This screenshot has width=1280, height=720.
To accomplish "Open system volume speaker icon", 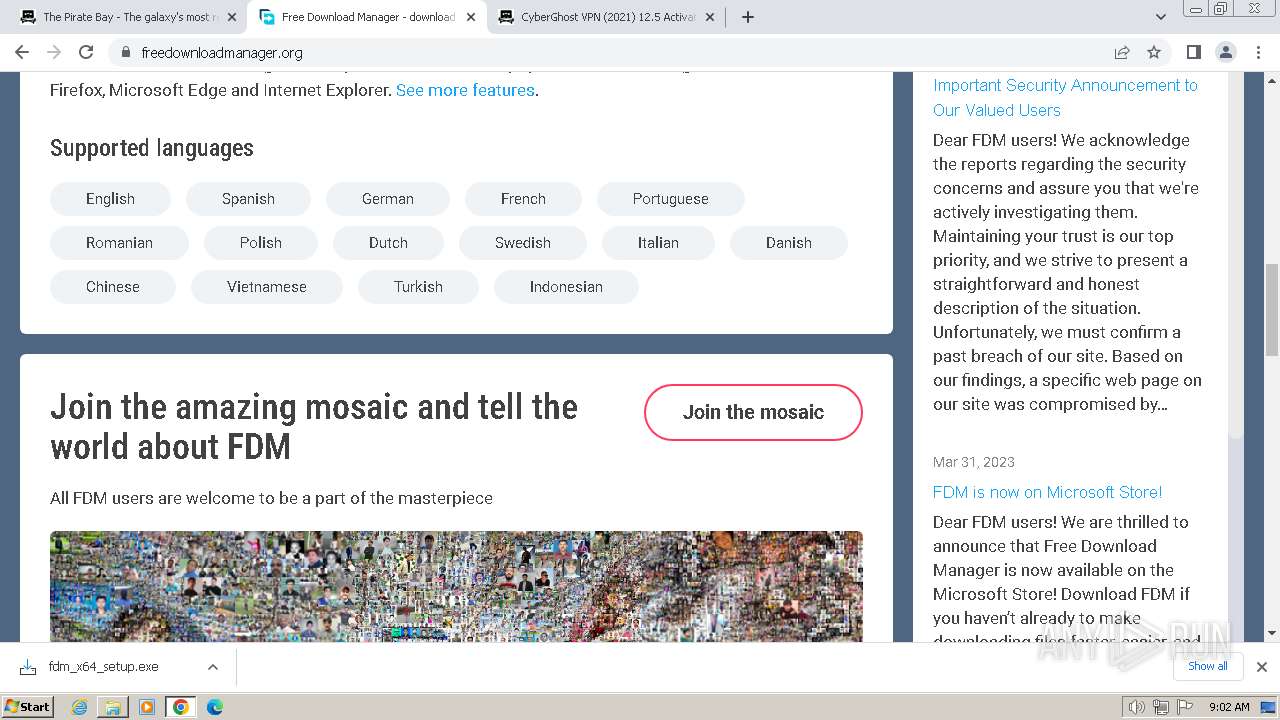I will (x=1137, y=707).
